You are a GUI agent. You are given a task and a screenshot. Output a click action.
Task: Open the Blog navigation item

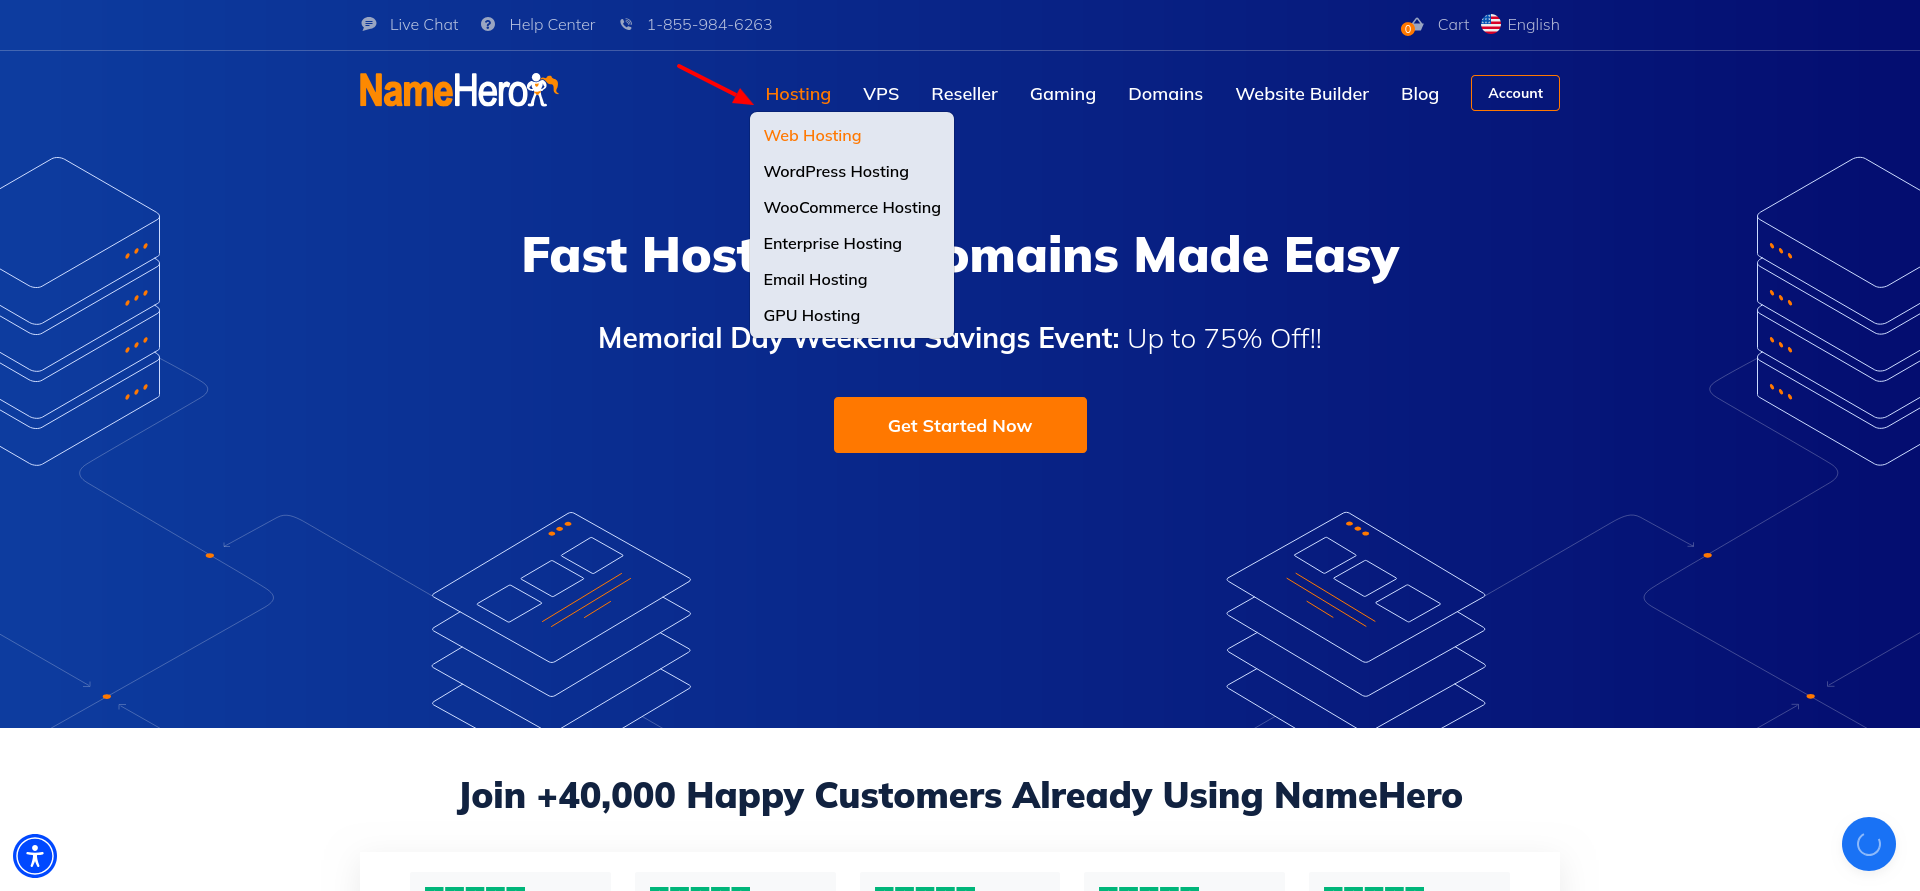1420,94
